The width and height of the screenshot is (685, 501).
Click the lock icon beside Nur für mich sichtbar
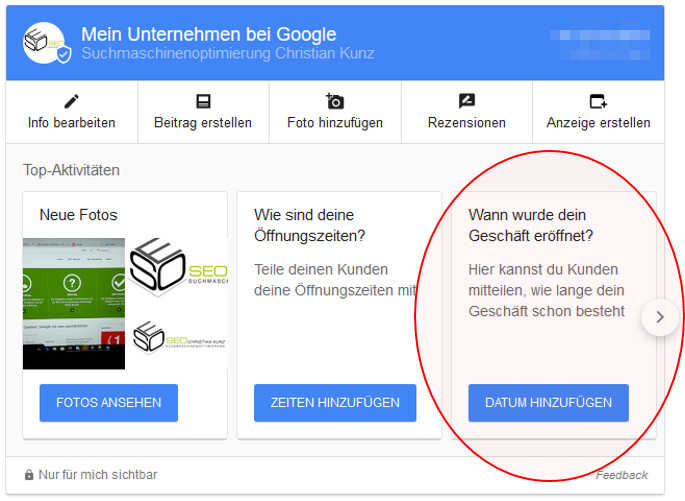pos(29,475)
